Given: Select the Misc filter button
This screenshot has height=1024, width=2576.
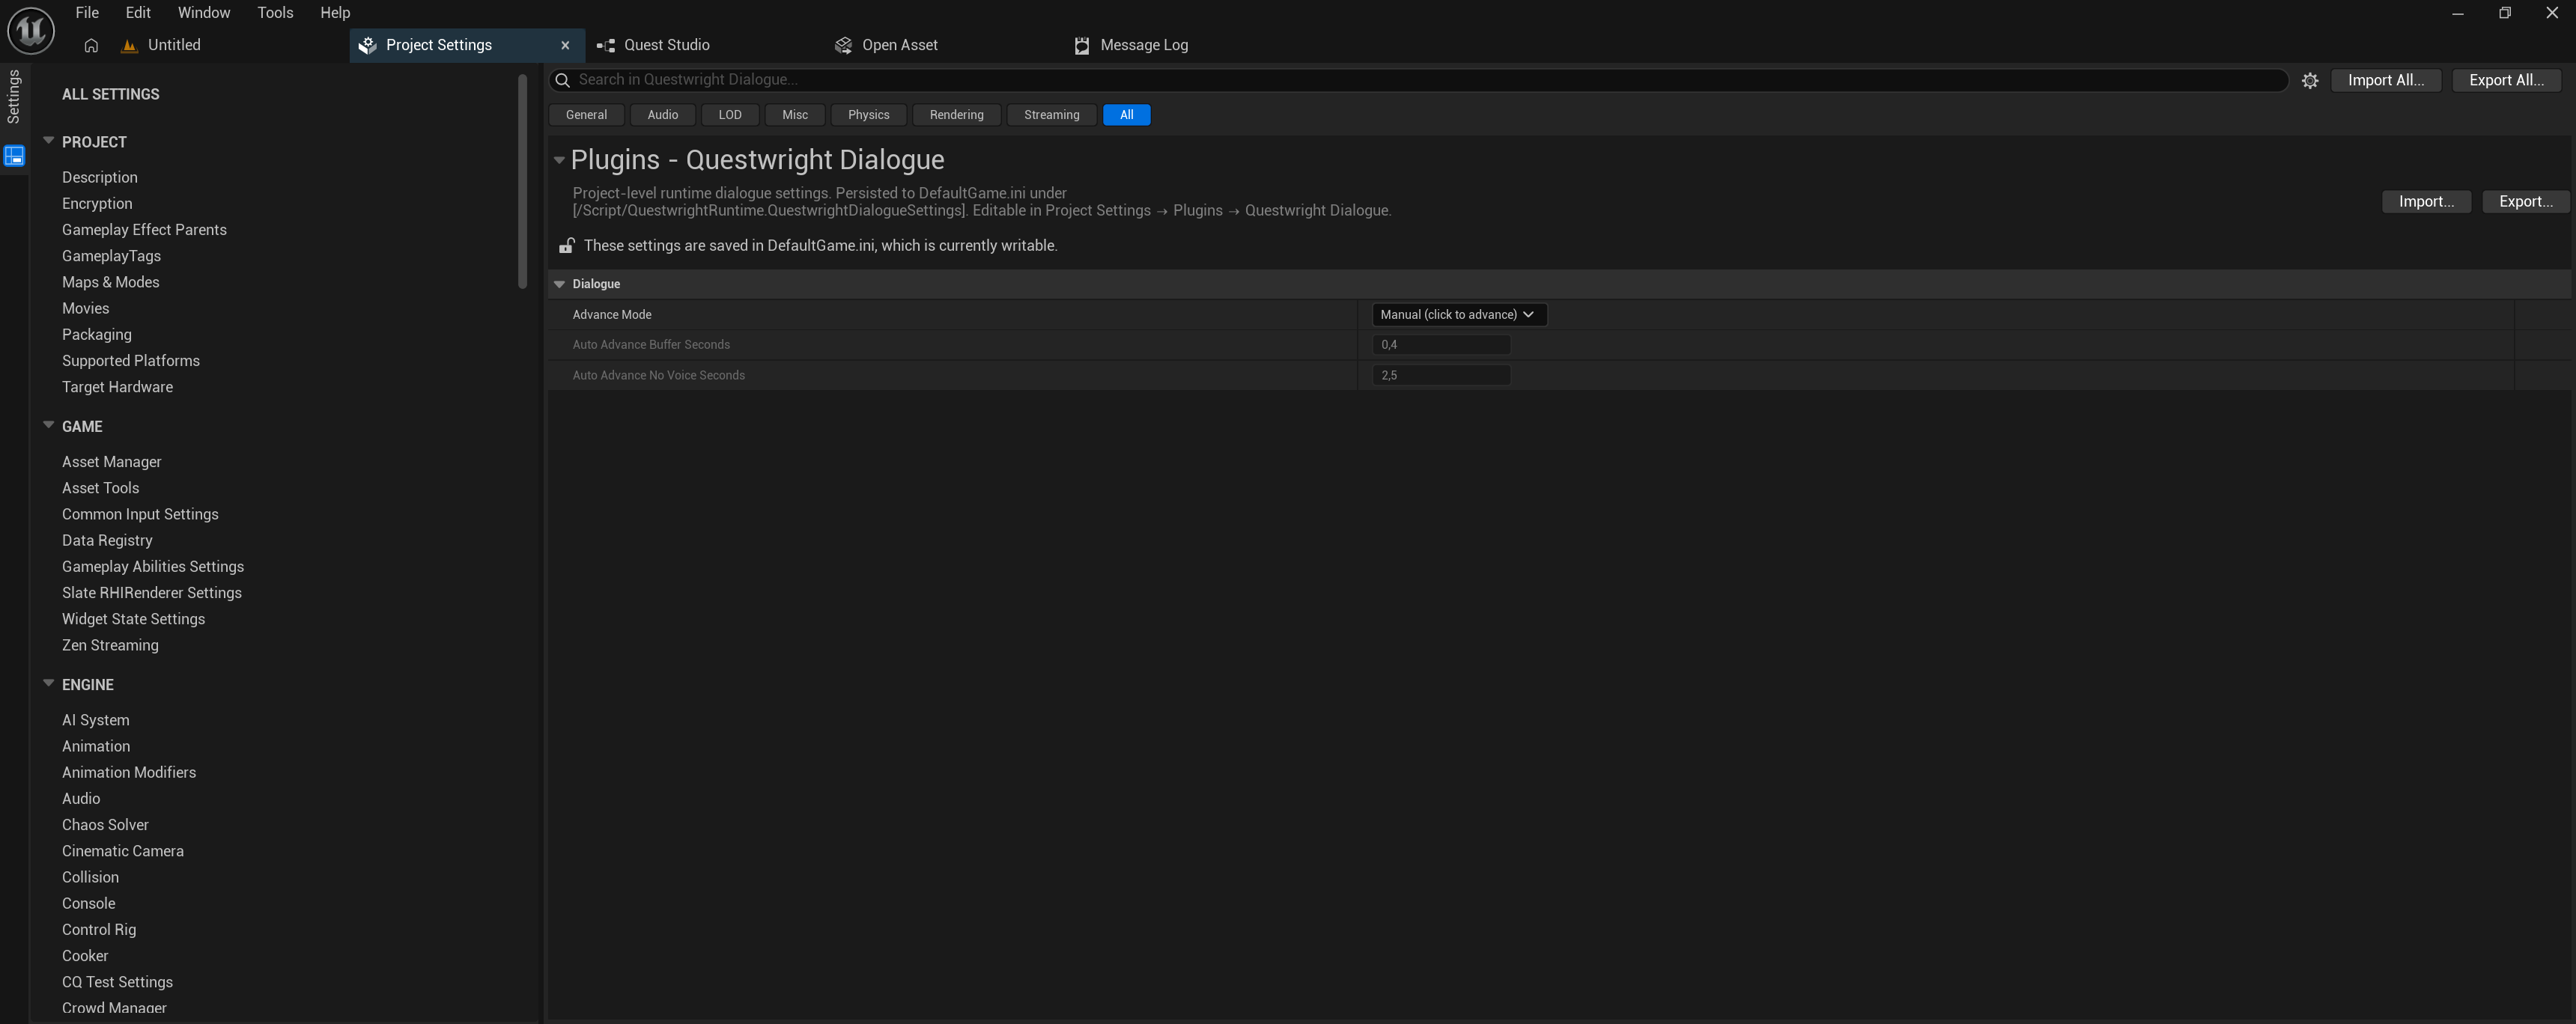Looking at the screenshot, I should pyautogui.click(x=795, y=115).
